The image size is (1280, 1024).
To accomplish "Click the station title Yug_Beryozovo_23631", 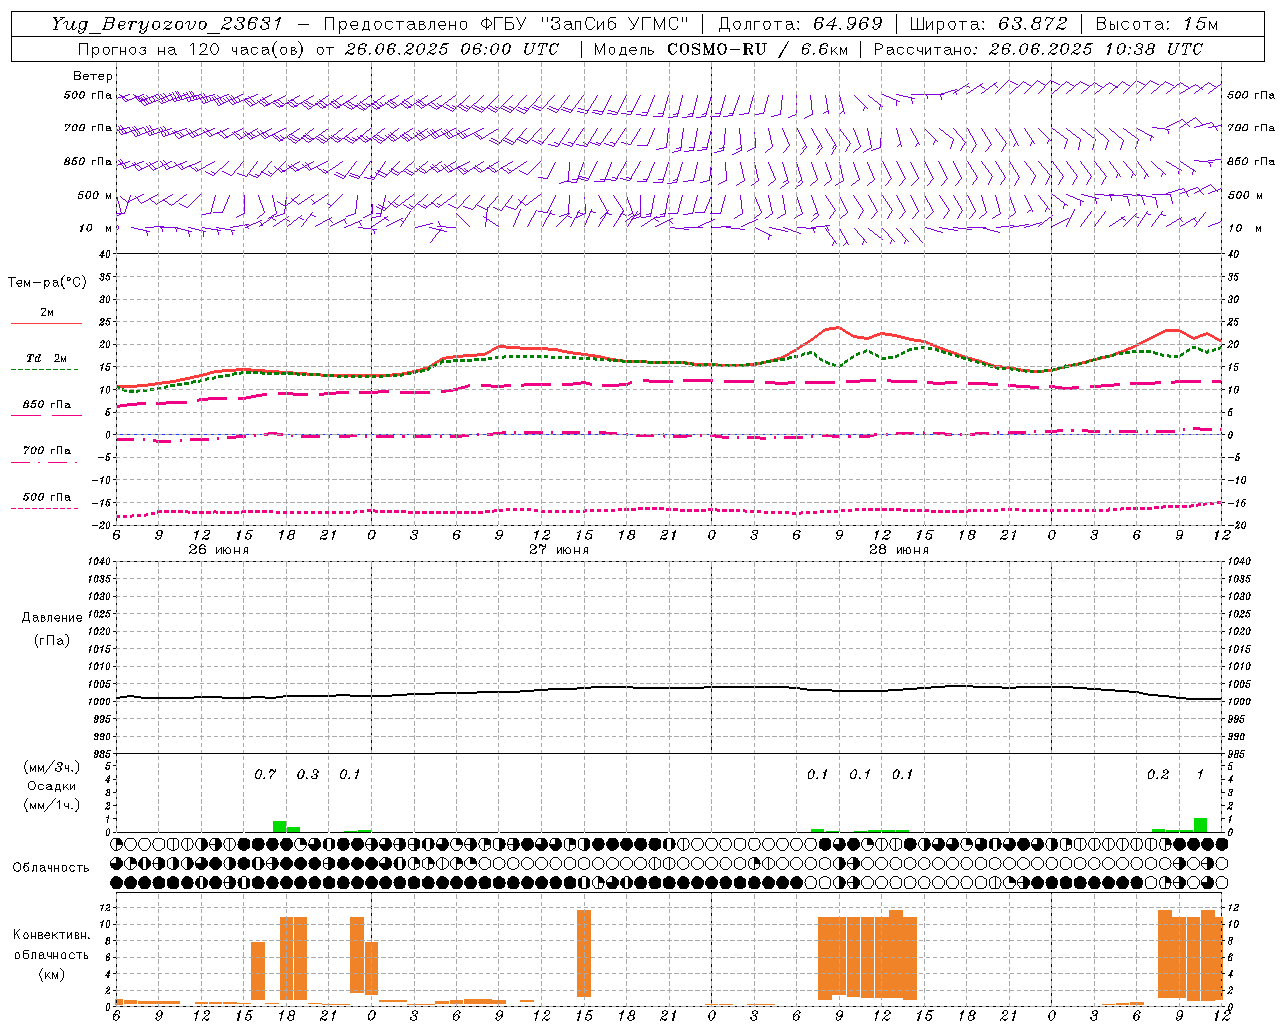I will click(167, 24).
